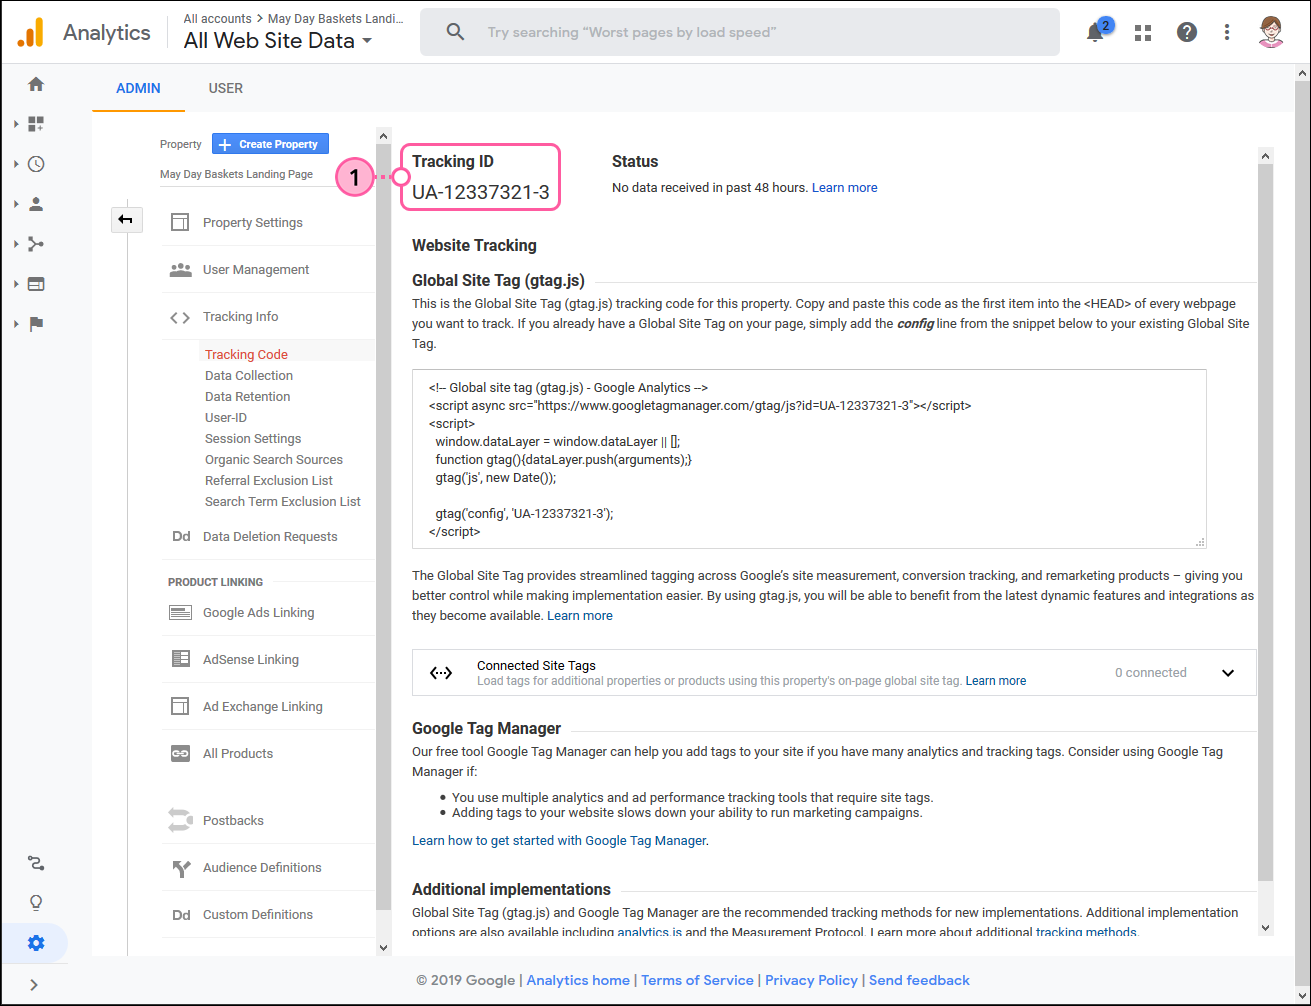Click the Audience Definitions icon

181,868
